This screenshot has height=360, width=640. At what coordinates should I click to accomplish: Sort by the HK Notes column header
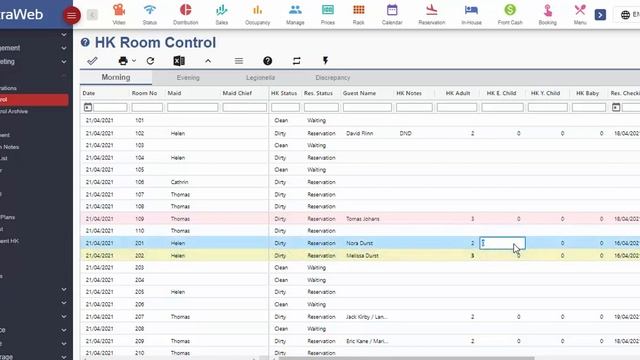pyautogui.click(x=409, y=93)
